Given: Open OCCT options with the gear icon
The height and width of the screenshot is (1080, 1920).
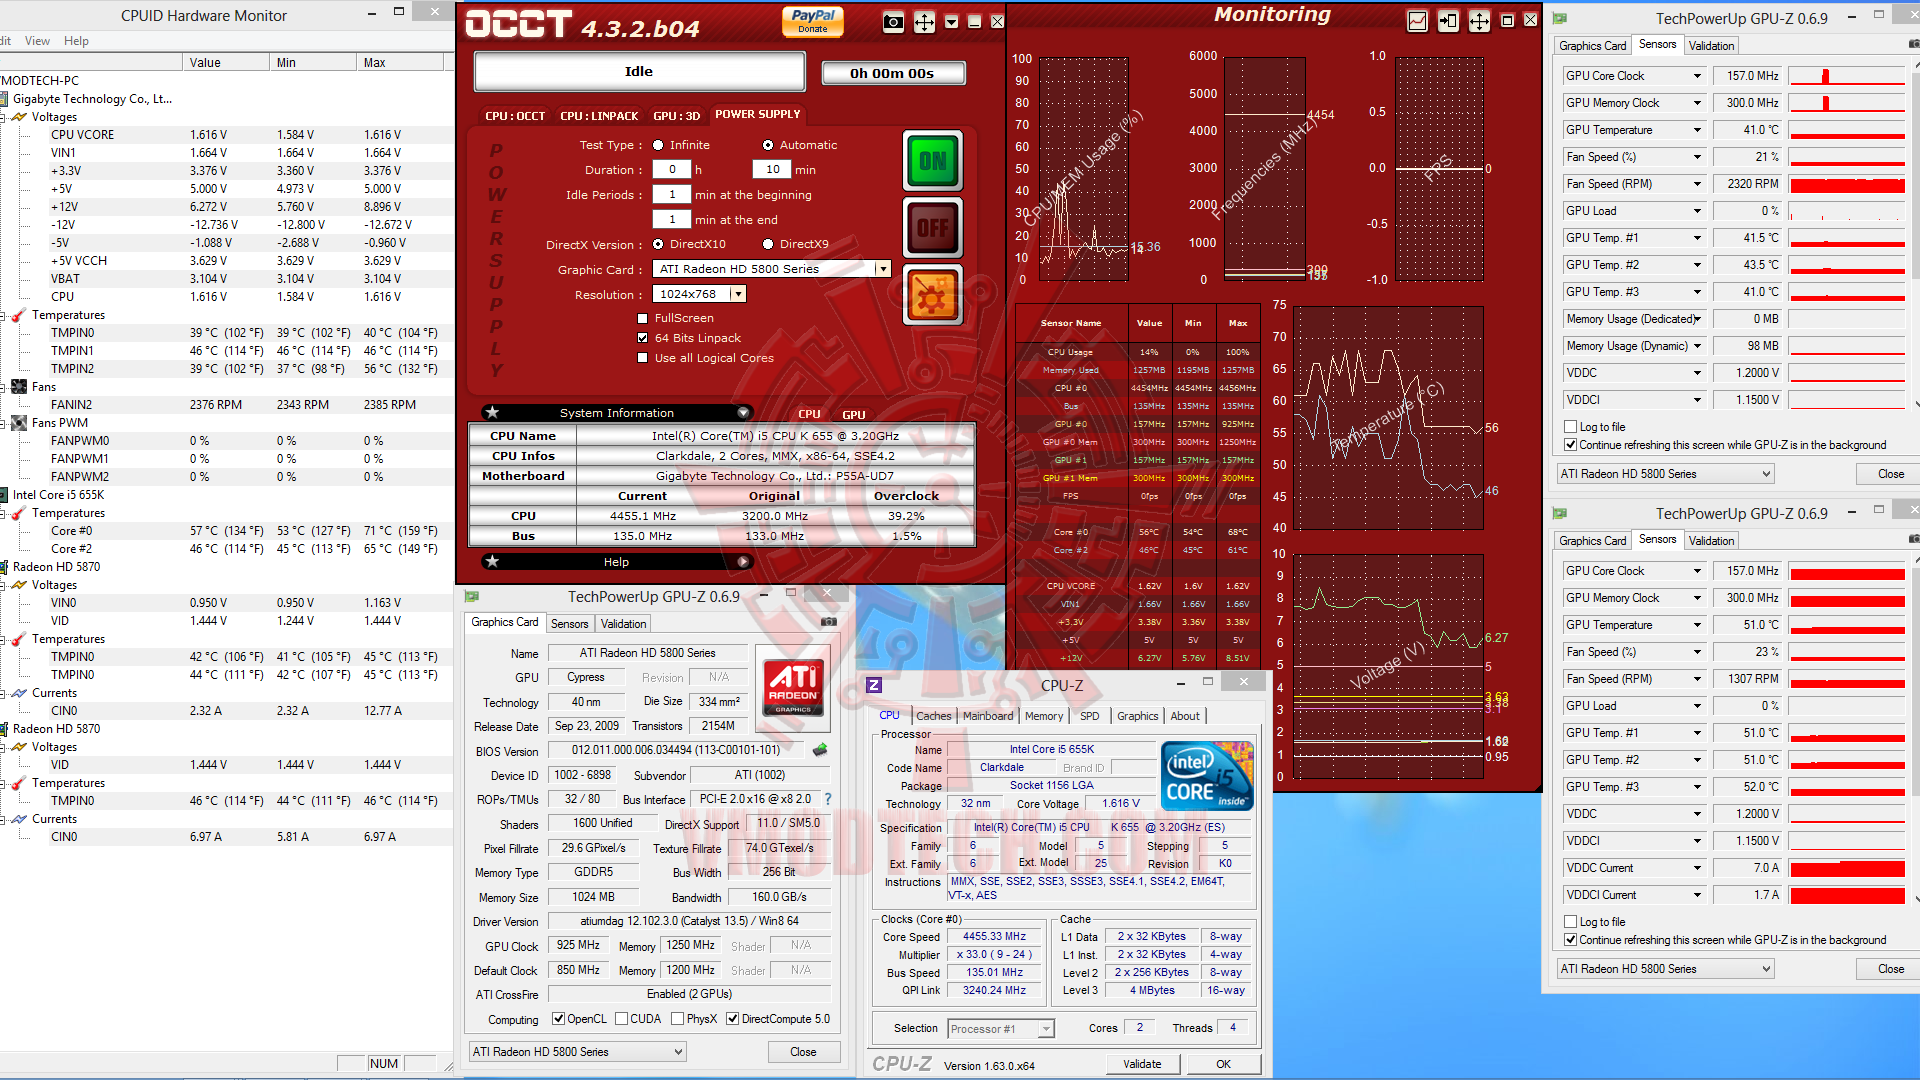Looking at the screenshot, I should [932, 293].
